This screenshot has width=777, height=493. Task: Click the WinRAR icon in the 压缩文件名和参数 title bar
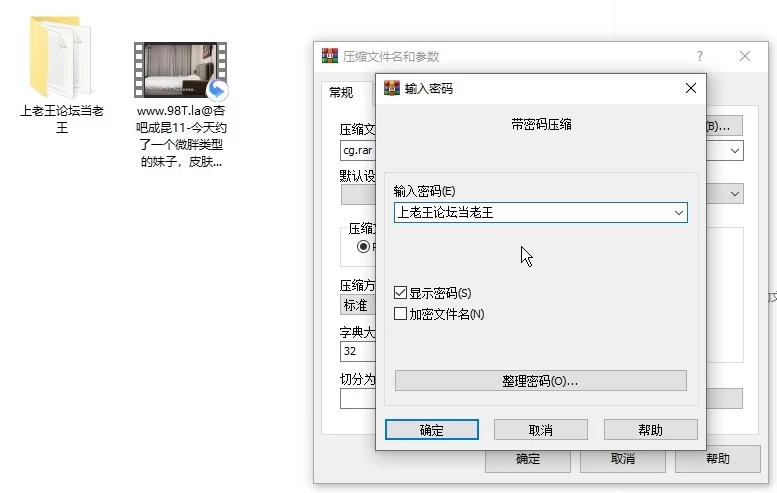[330, 56]
